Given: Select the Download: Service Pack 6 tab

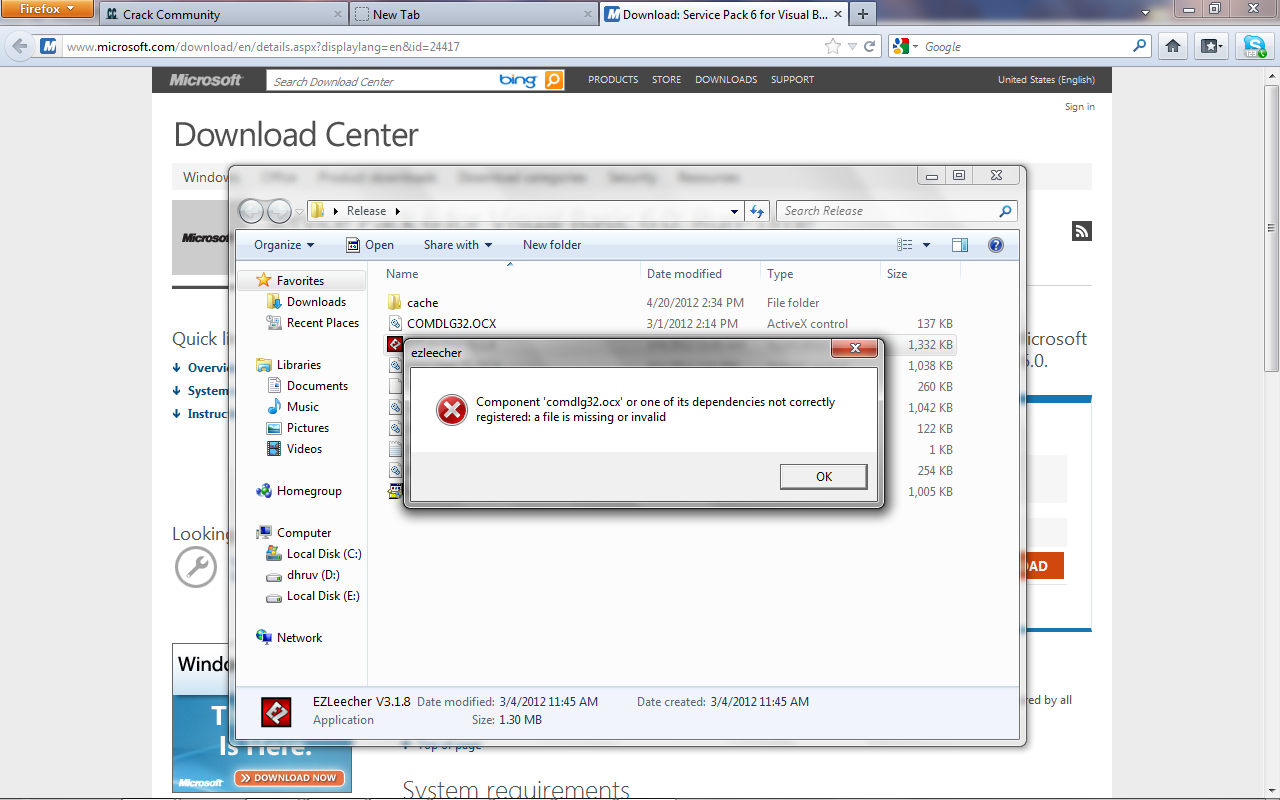Looking at the screenshot, I should (724, 14).
